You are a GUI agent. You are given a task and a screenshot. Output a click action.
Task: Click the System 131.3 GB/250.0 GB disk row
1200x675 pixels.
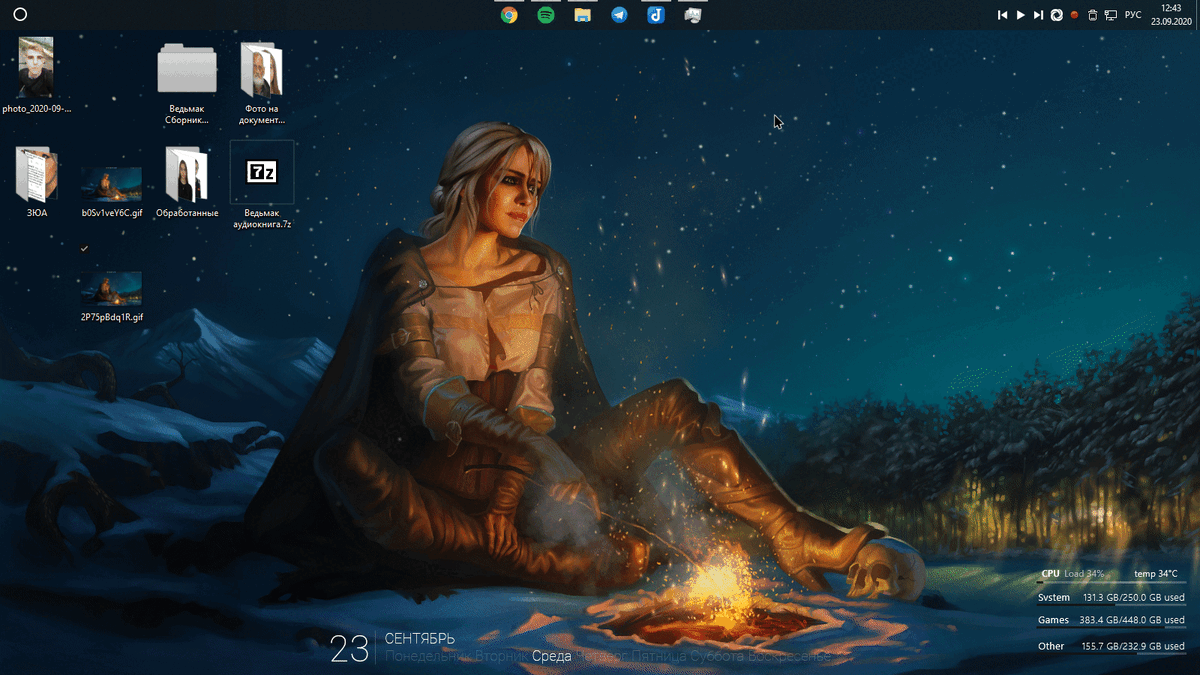click(x=1111, y=598)
